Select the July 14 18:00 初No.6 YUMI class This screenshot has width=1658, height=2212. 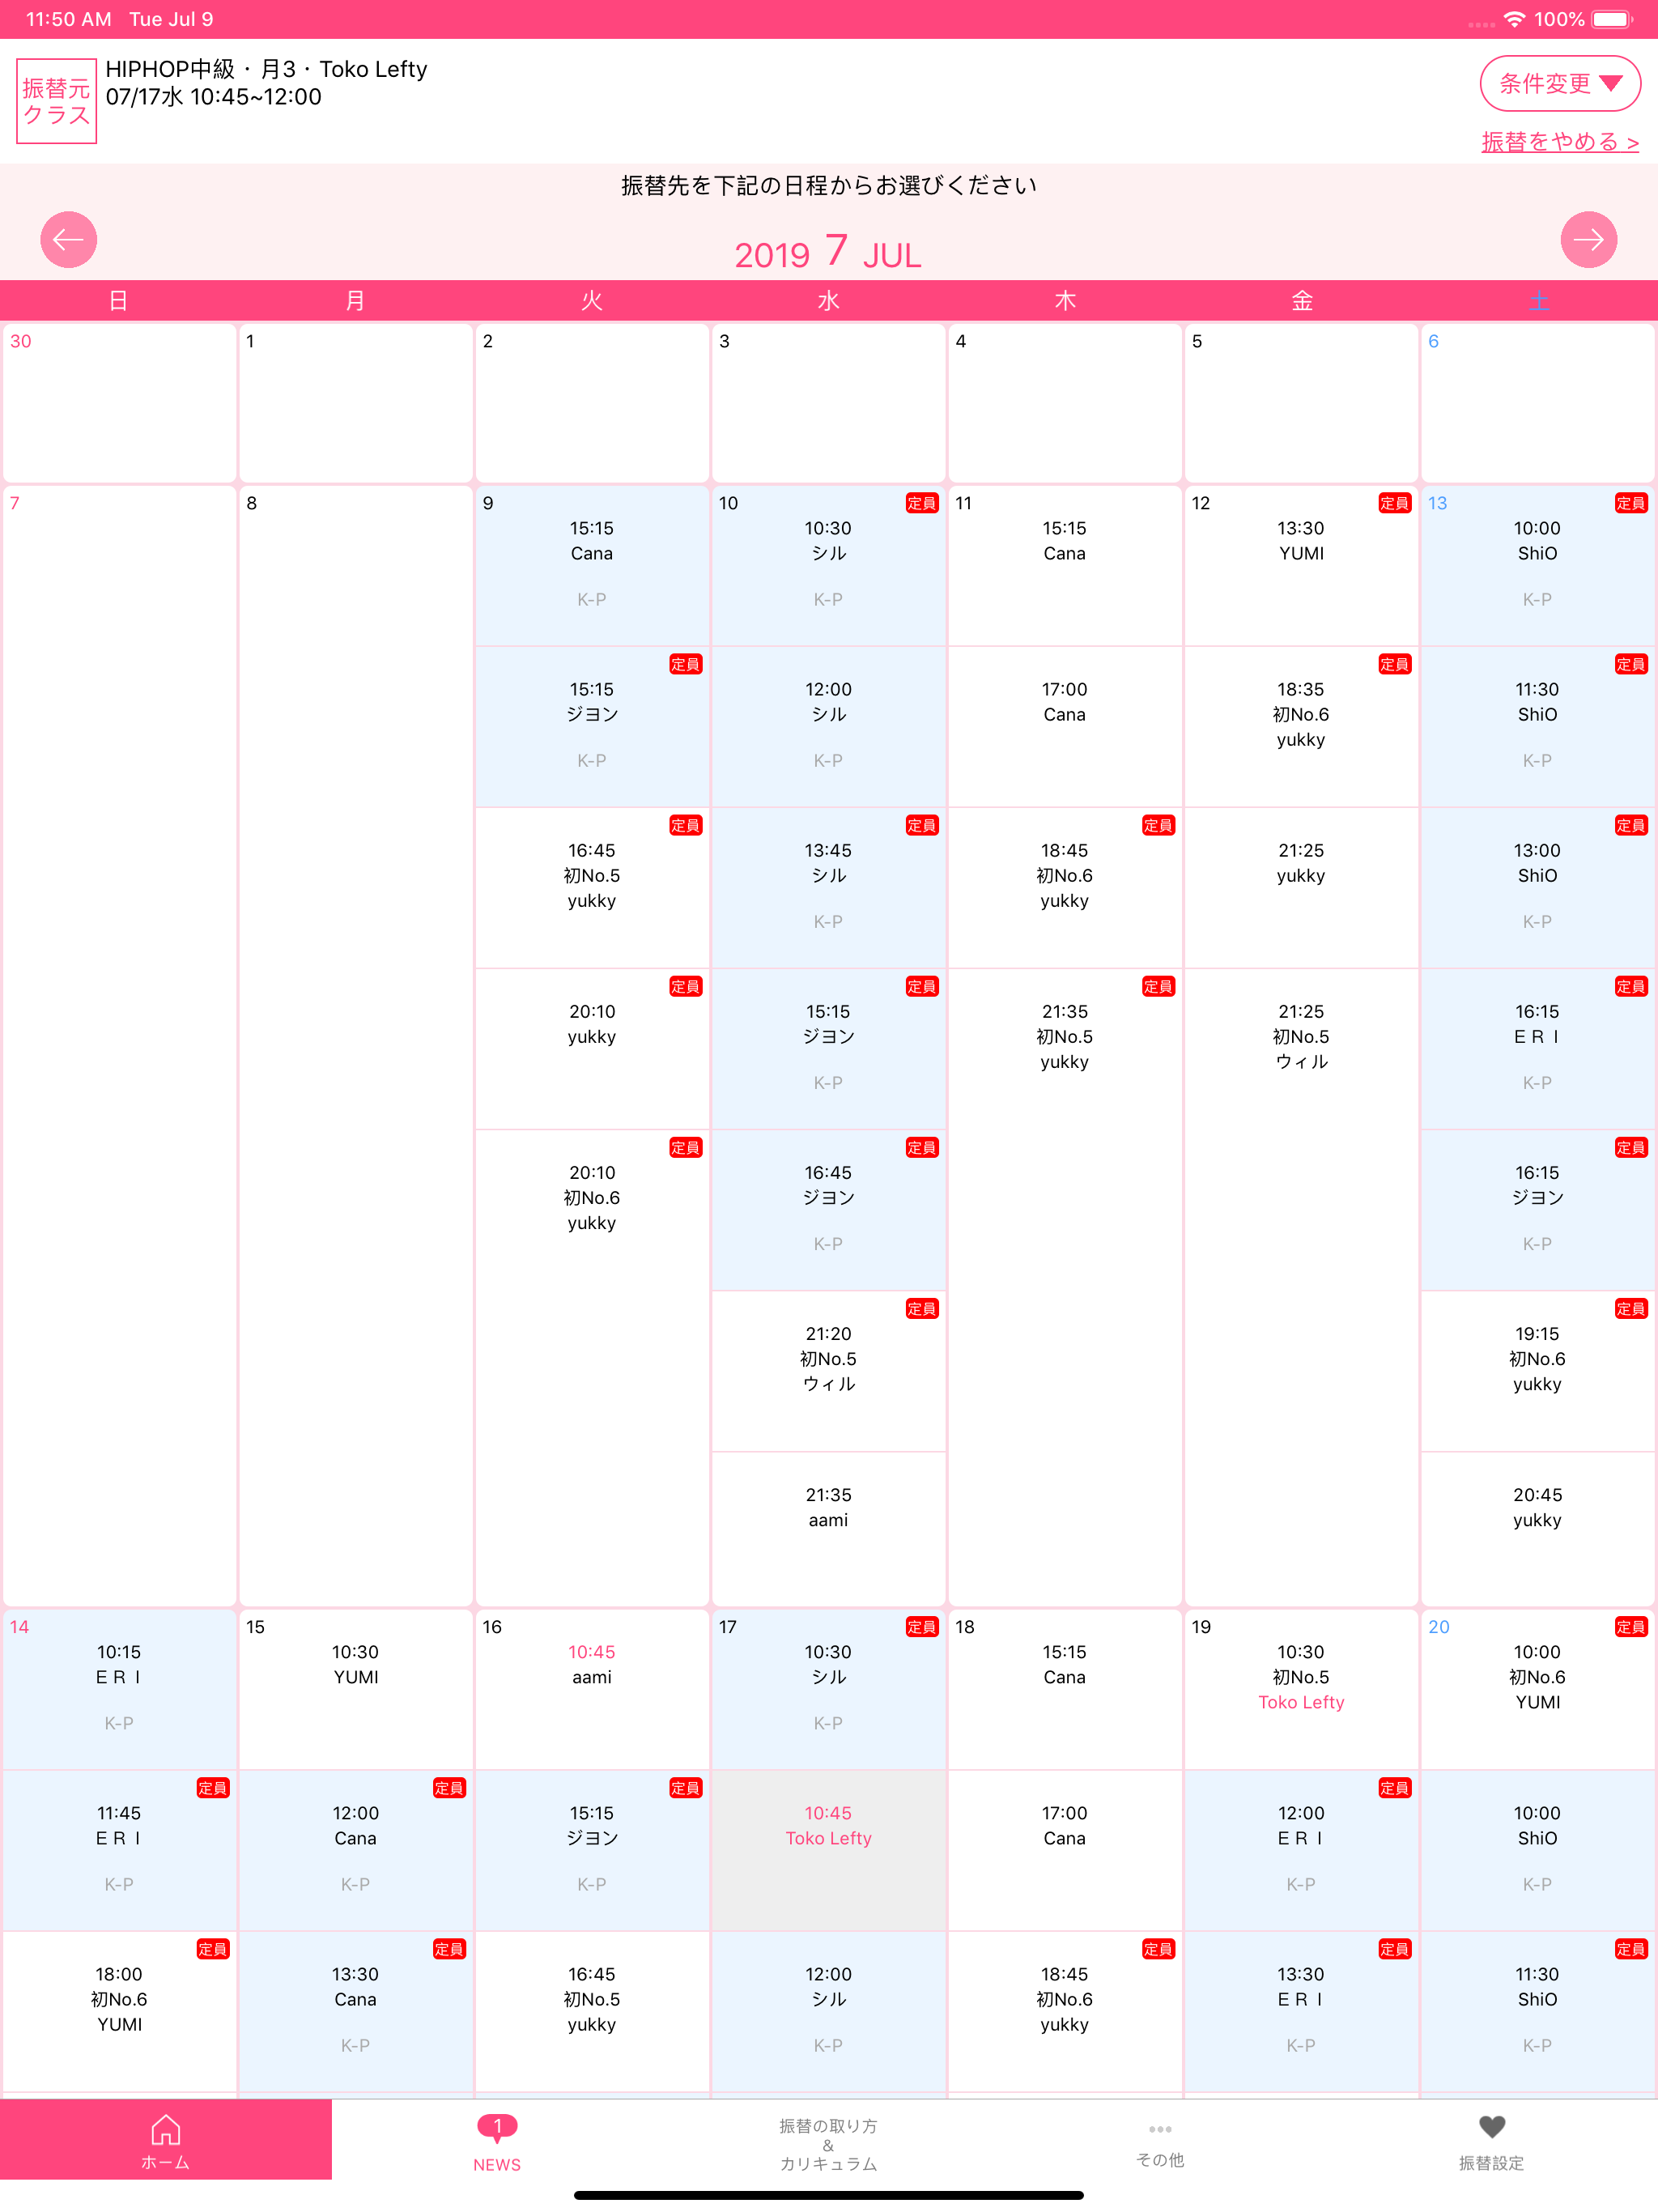click(x=119, y=2011)
